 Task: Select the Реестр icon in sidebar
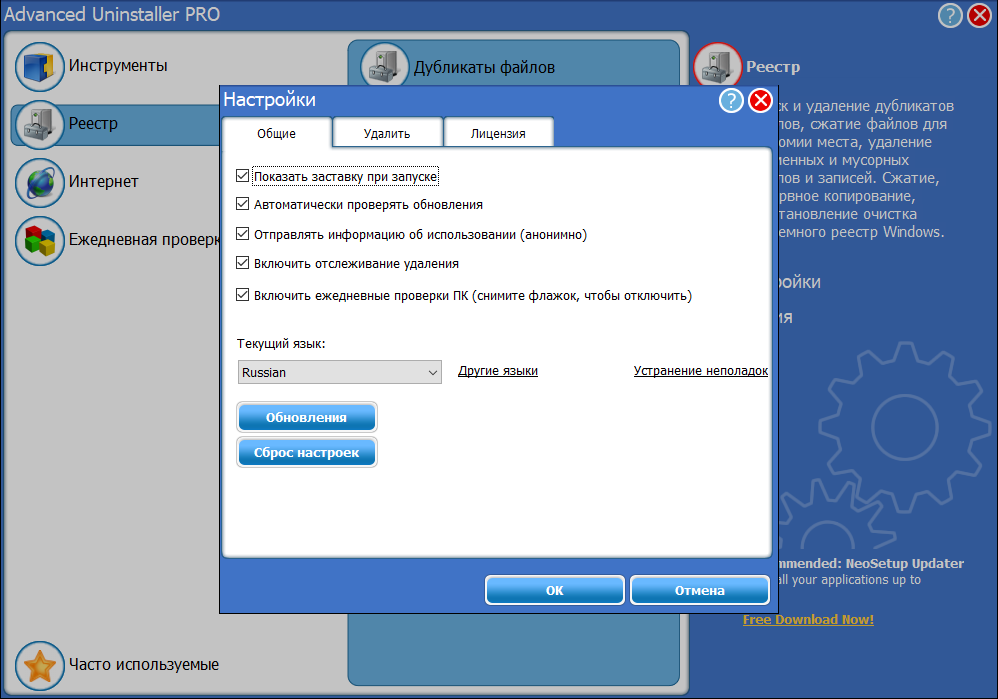point(39,124)
